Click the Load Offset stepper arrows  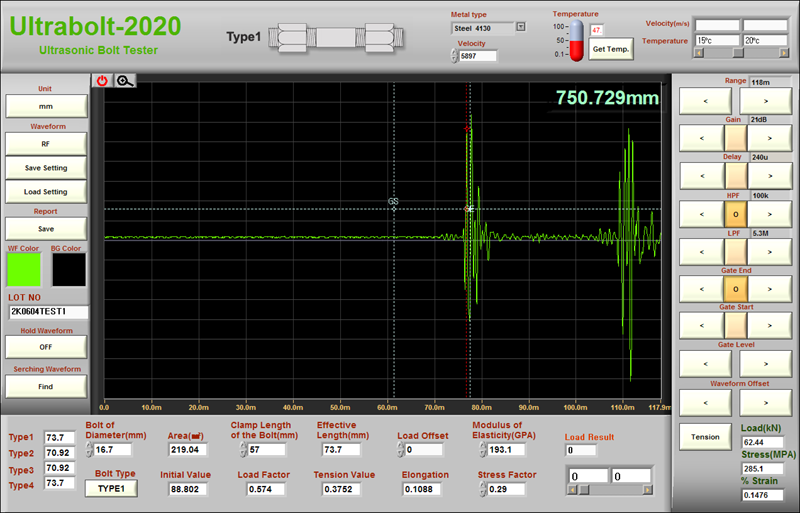point(400,449)
